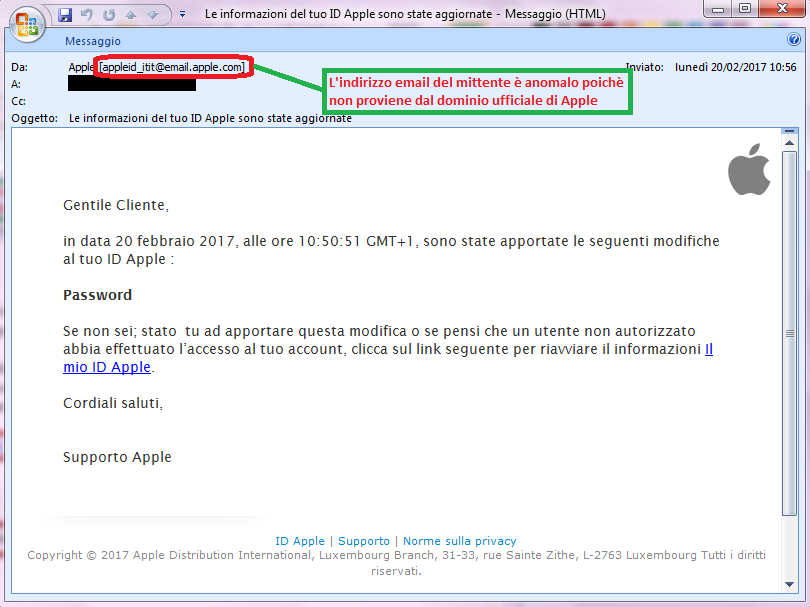Undo the last action in quick access toolbar
The image size is (810, 607).
pos(87,14)
